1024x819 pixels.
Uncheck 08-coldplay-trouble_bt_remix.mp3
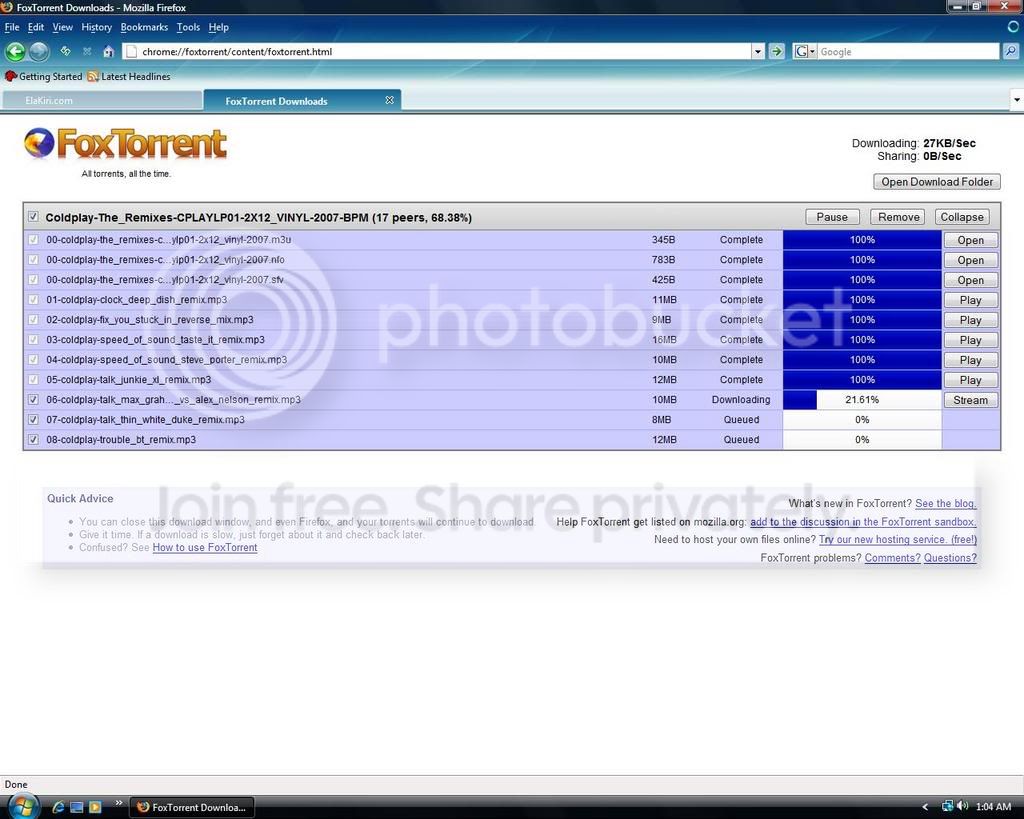click(x=33, y=440)
